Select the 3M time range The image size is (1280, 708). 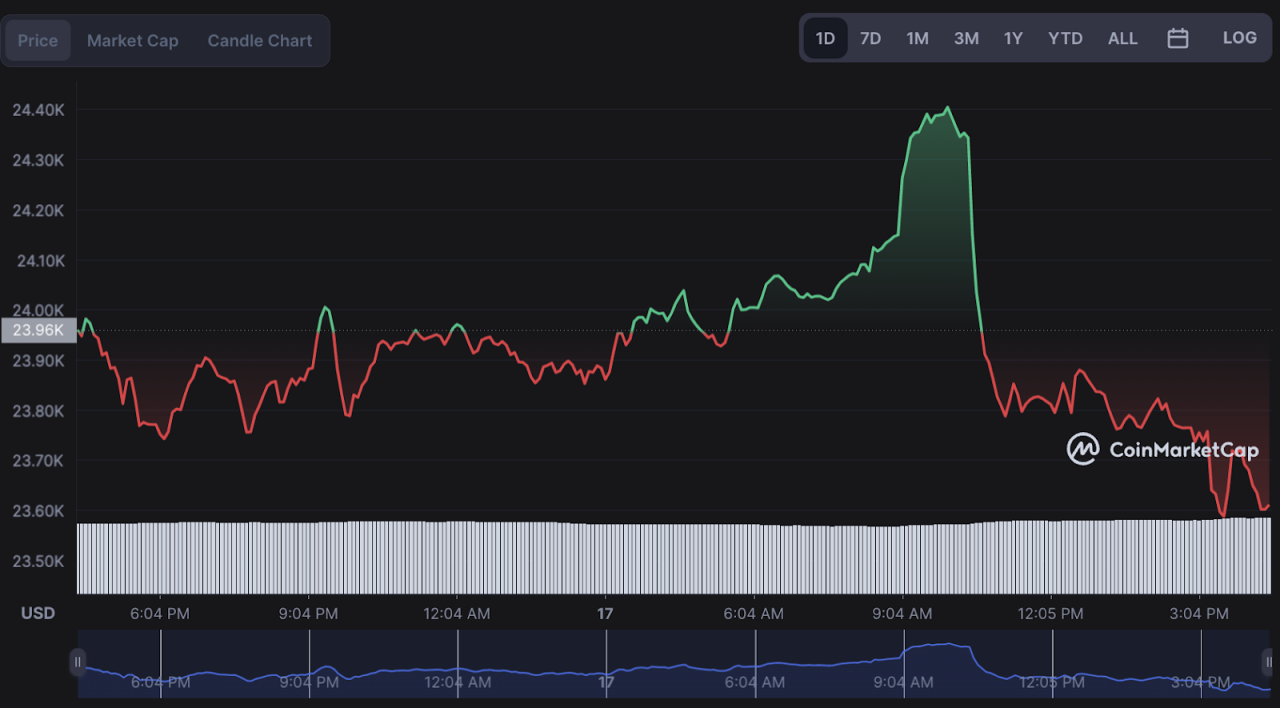[x=966, y=39]
